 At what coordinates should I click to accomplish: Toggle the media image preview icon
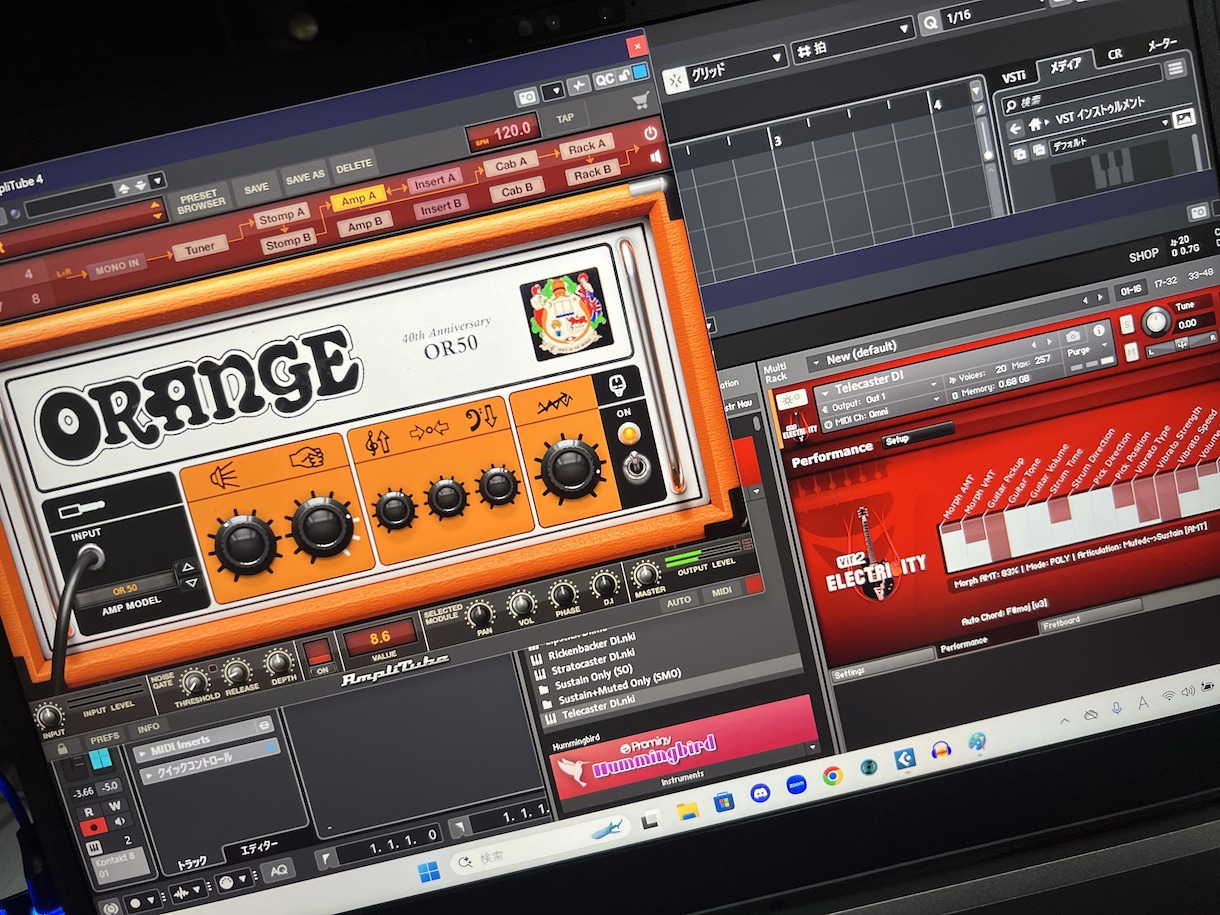[x=1183, y=118]
